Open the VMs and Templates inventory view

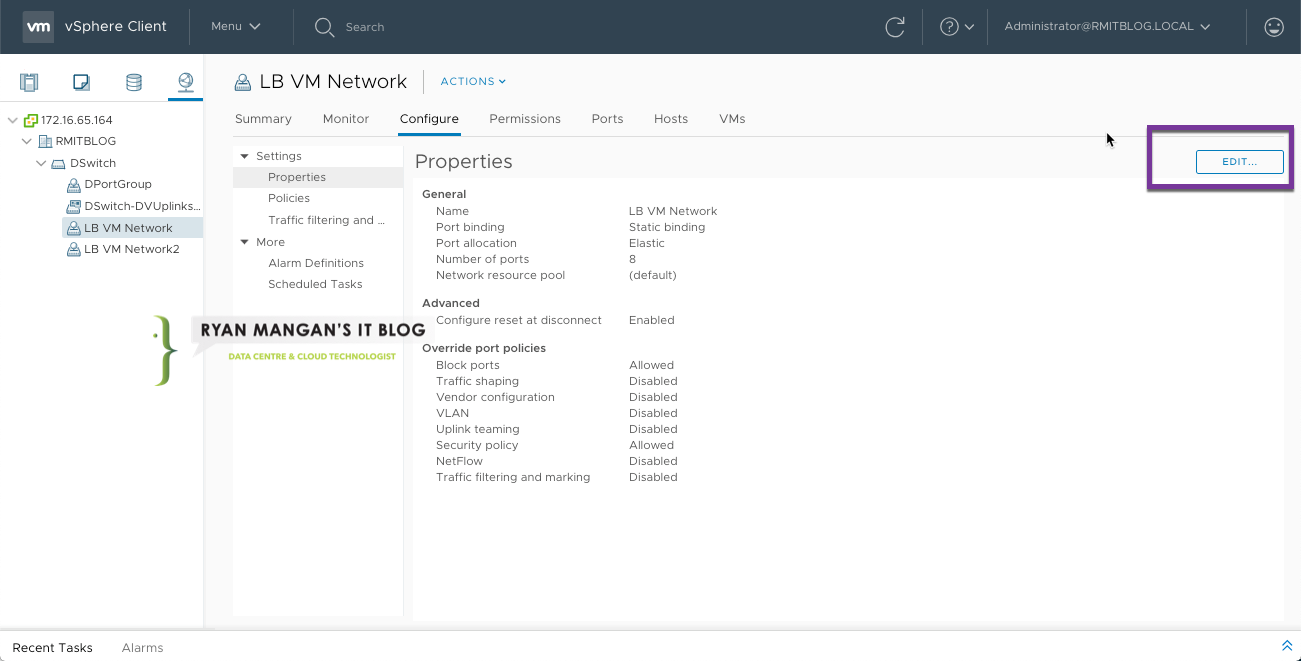click(82, 82)
